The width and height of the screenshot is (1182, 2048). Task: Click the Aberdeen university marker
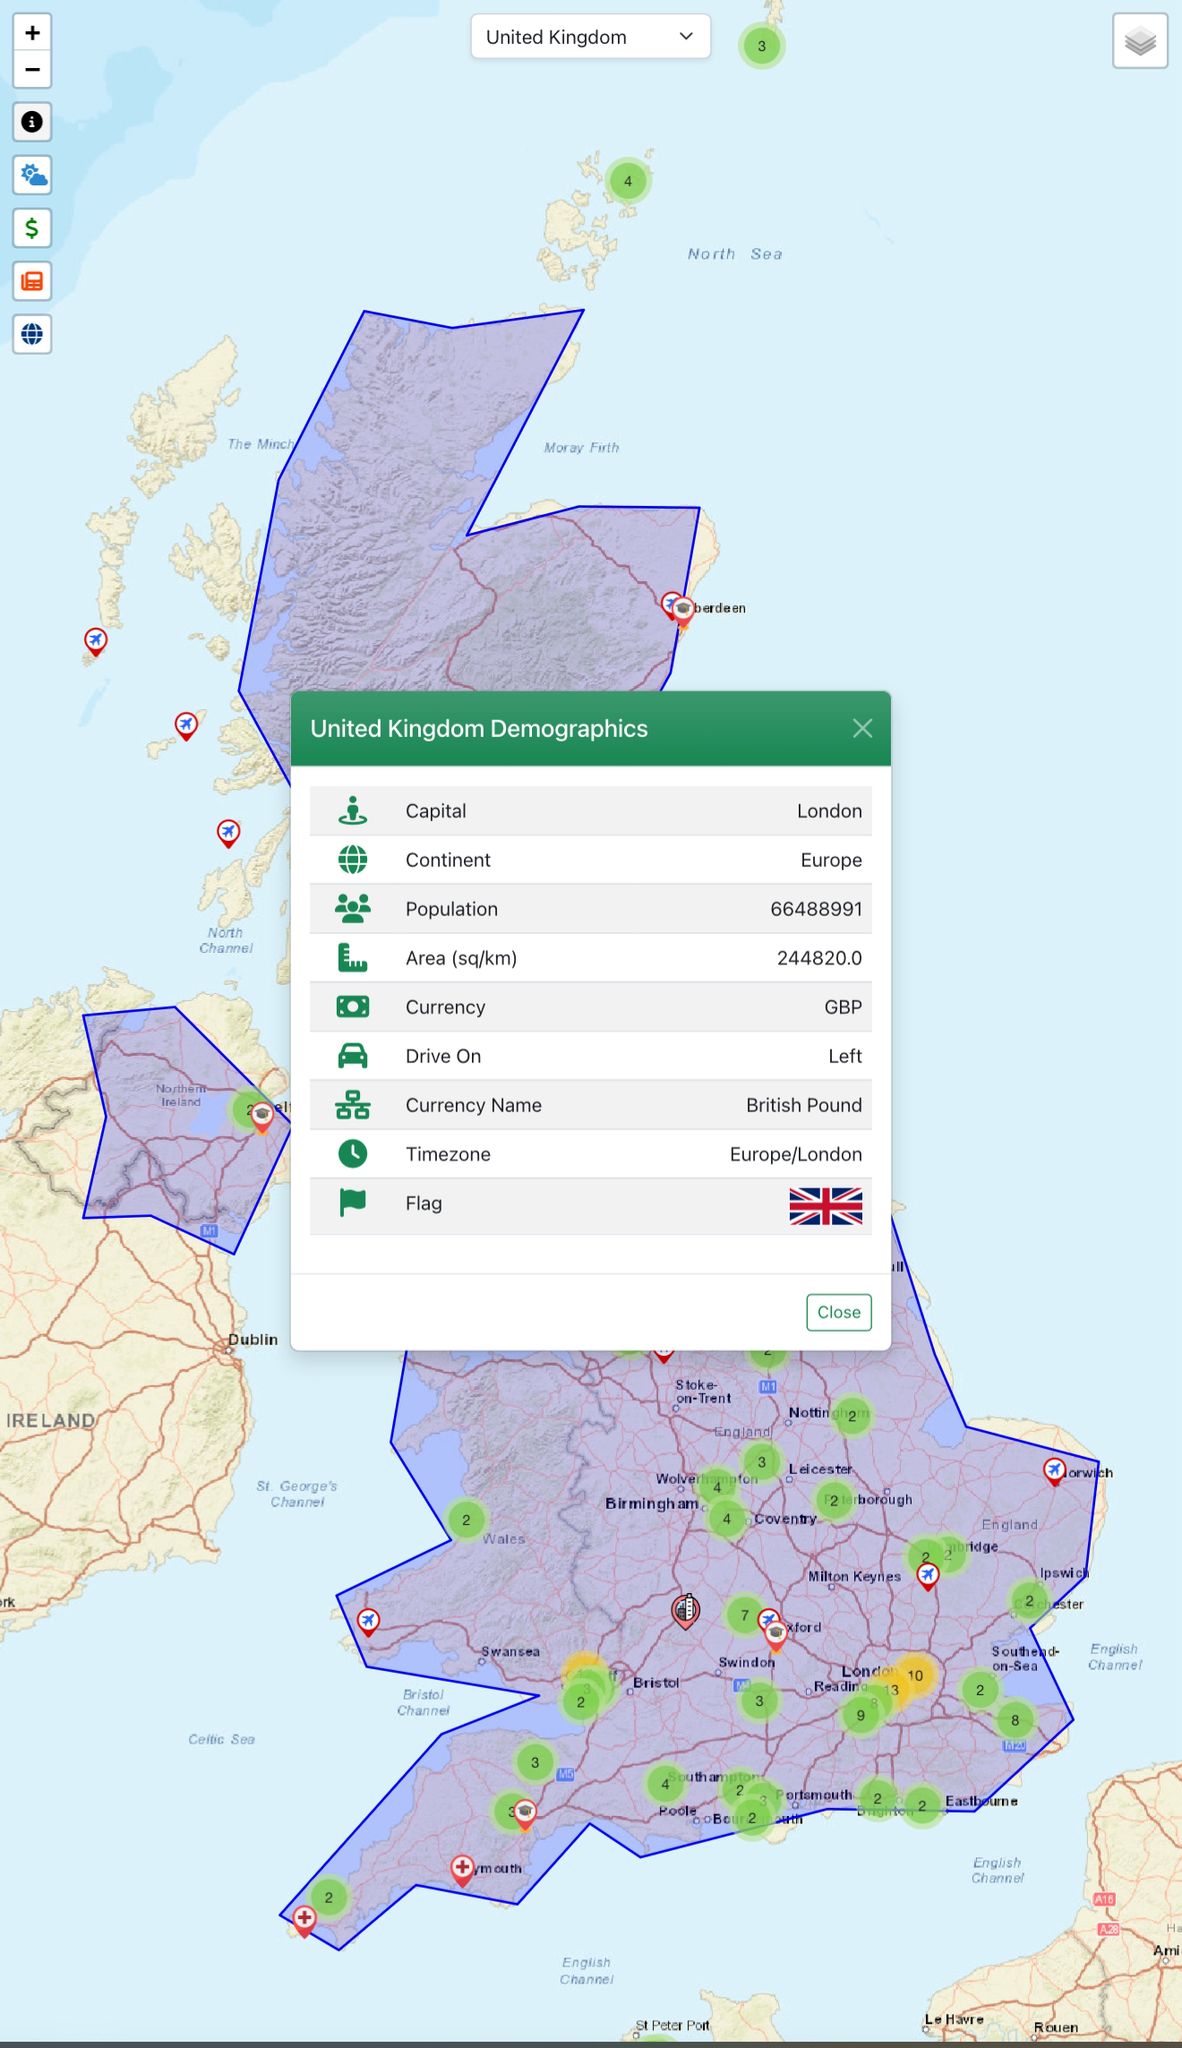pos(683,609)
